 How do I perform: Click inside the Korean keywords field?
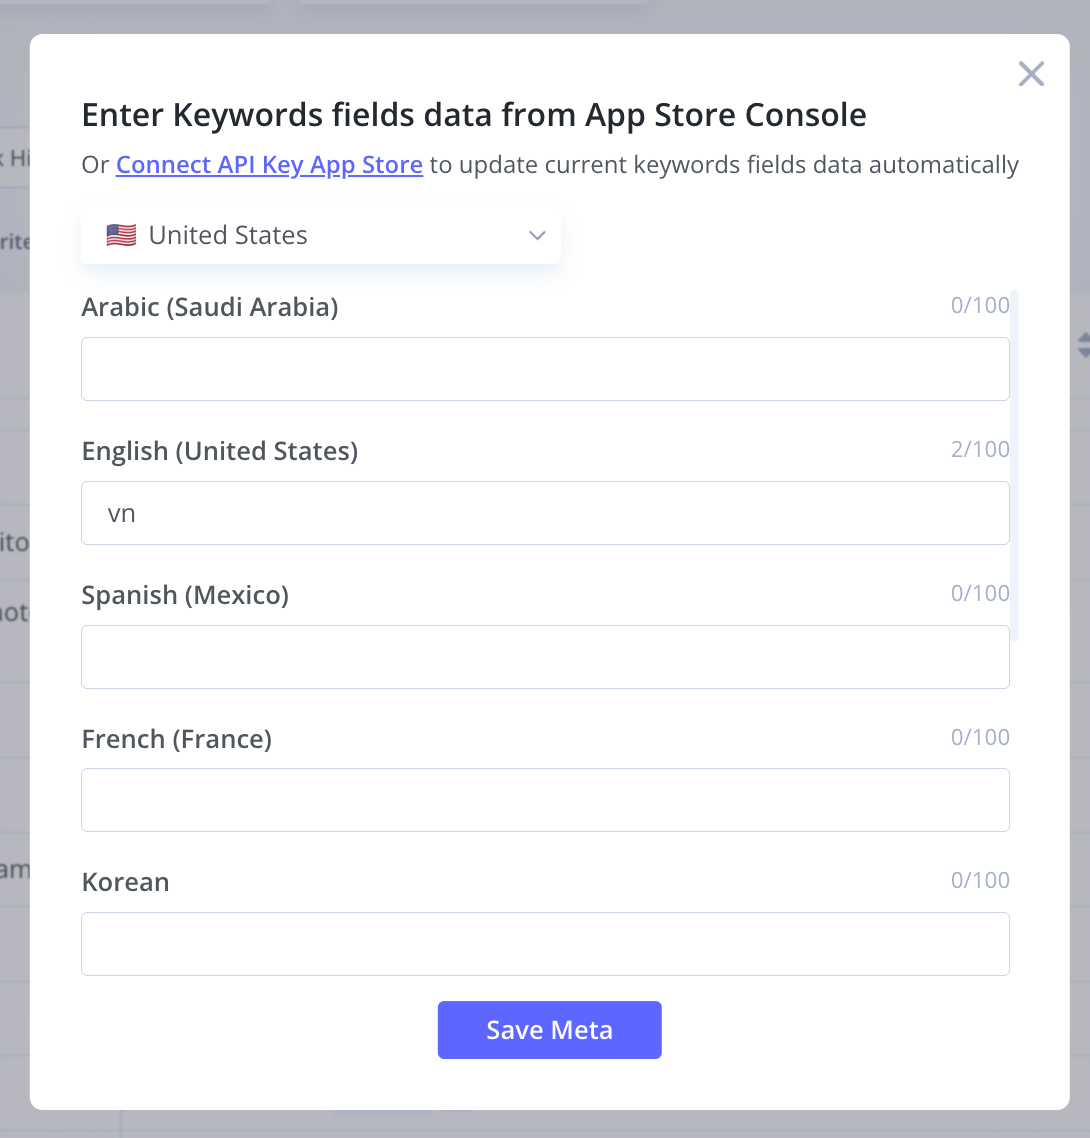(x=545, y=943)
